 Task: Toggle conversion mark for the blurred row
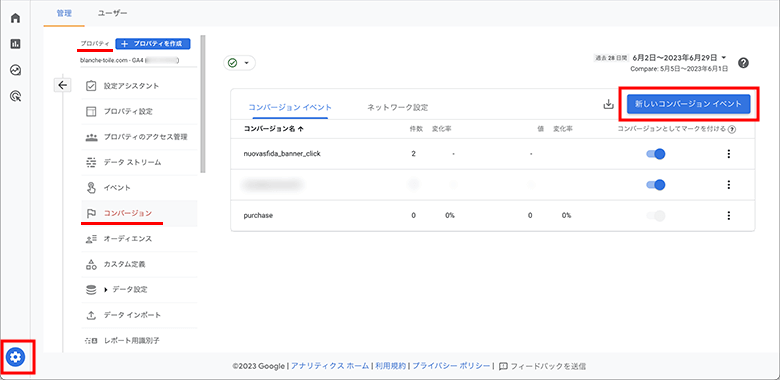point(656,185)
